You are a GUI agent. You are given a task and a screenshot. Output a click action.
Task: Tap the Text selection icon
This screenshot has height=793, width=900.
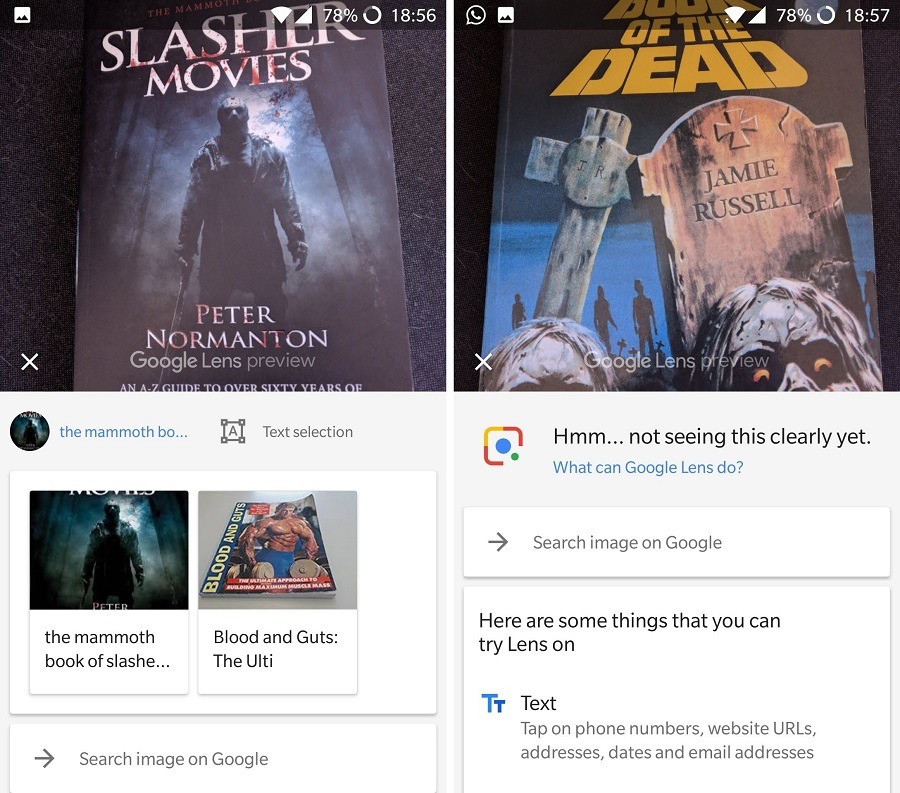[233, 431]
